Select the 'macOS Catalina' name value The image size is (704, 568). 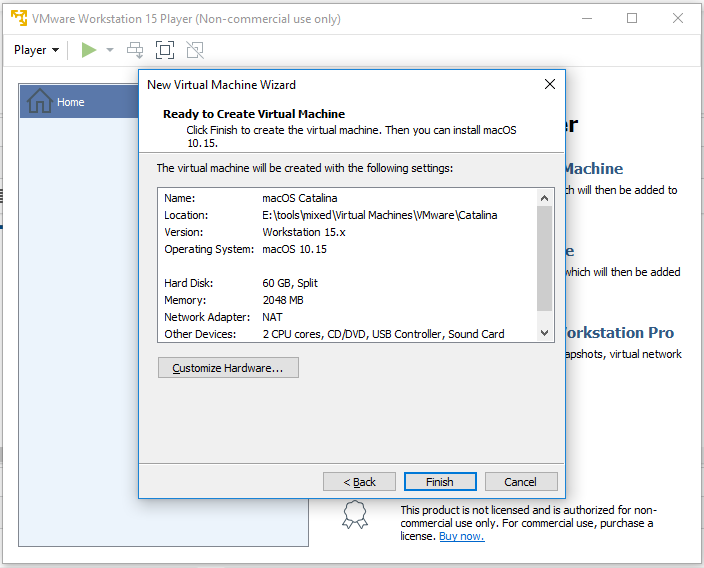[x=299, y=198]
